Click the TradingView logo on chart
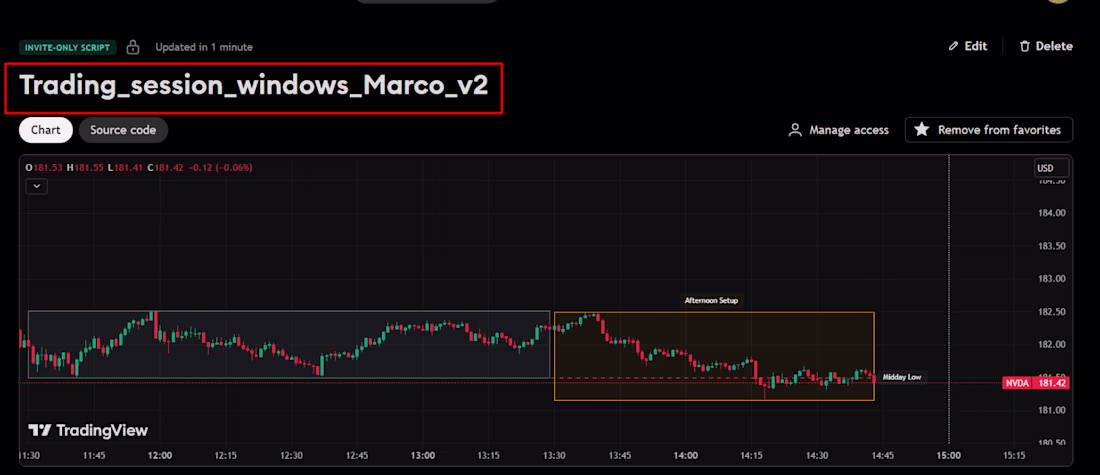Viewport: 1100px width, 475px height. 88,430
